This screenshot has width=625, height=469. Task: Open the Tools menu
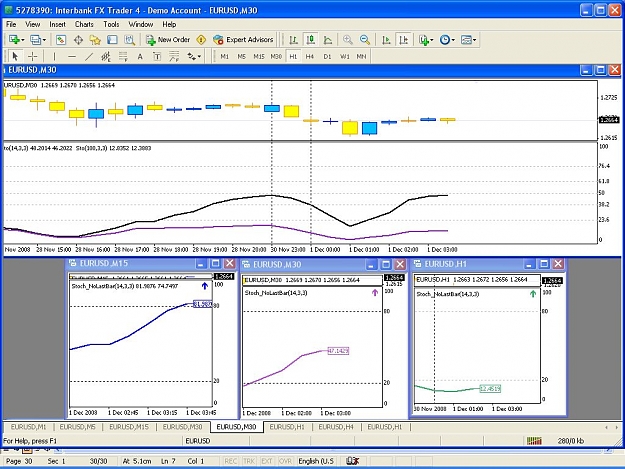(x=111, y=24)
